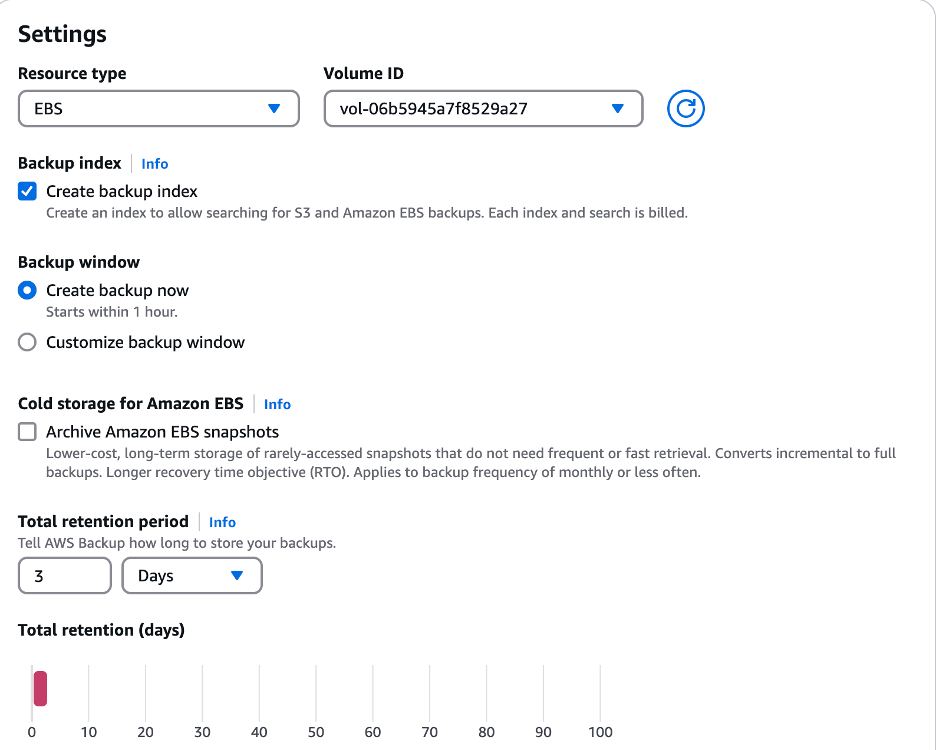Image resolution: width=936 pixels, height=750 pixels.
Task: Select the Create backup now option
Action: coord(27,290)
